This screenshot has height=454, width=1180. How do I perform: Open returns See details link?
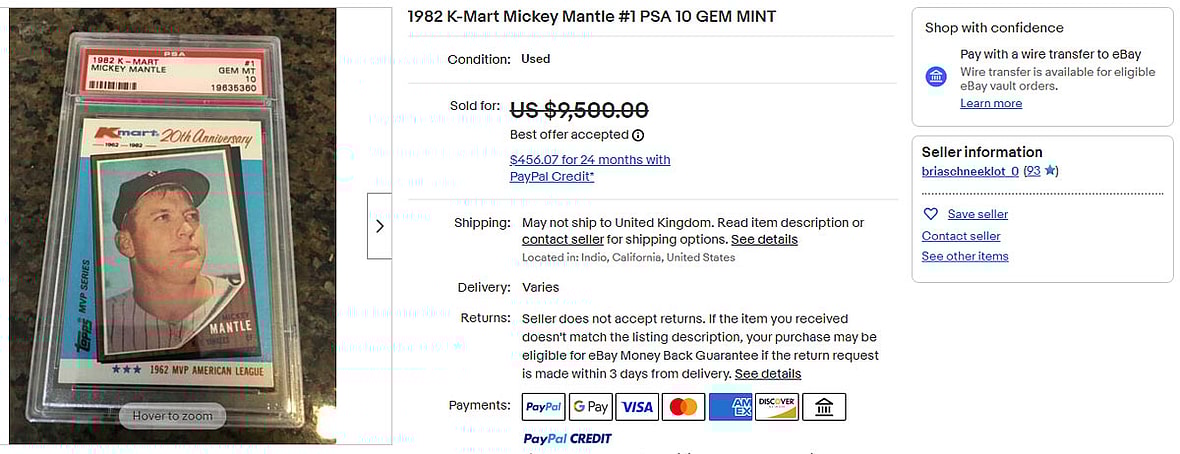pos(768,374)
